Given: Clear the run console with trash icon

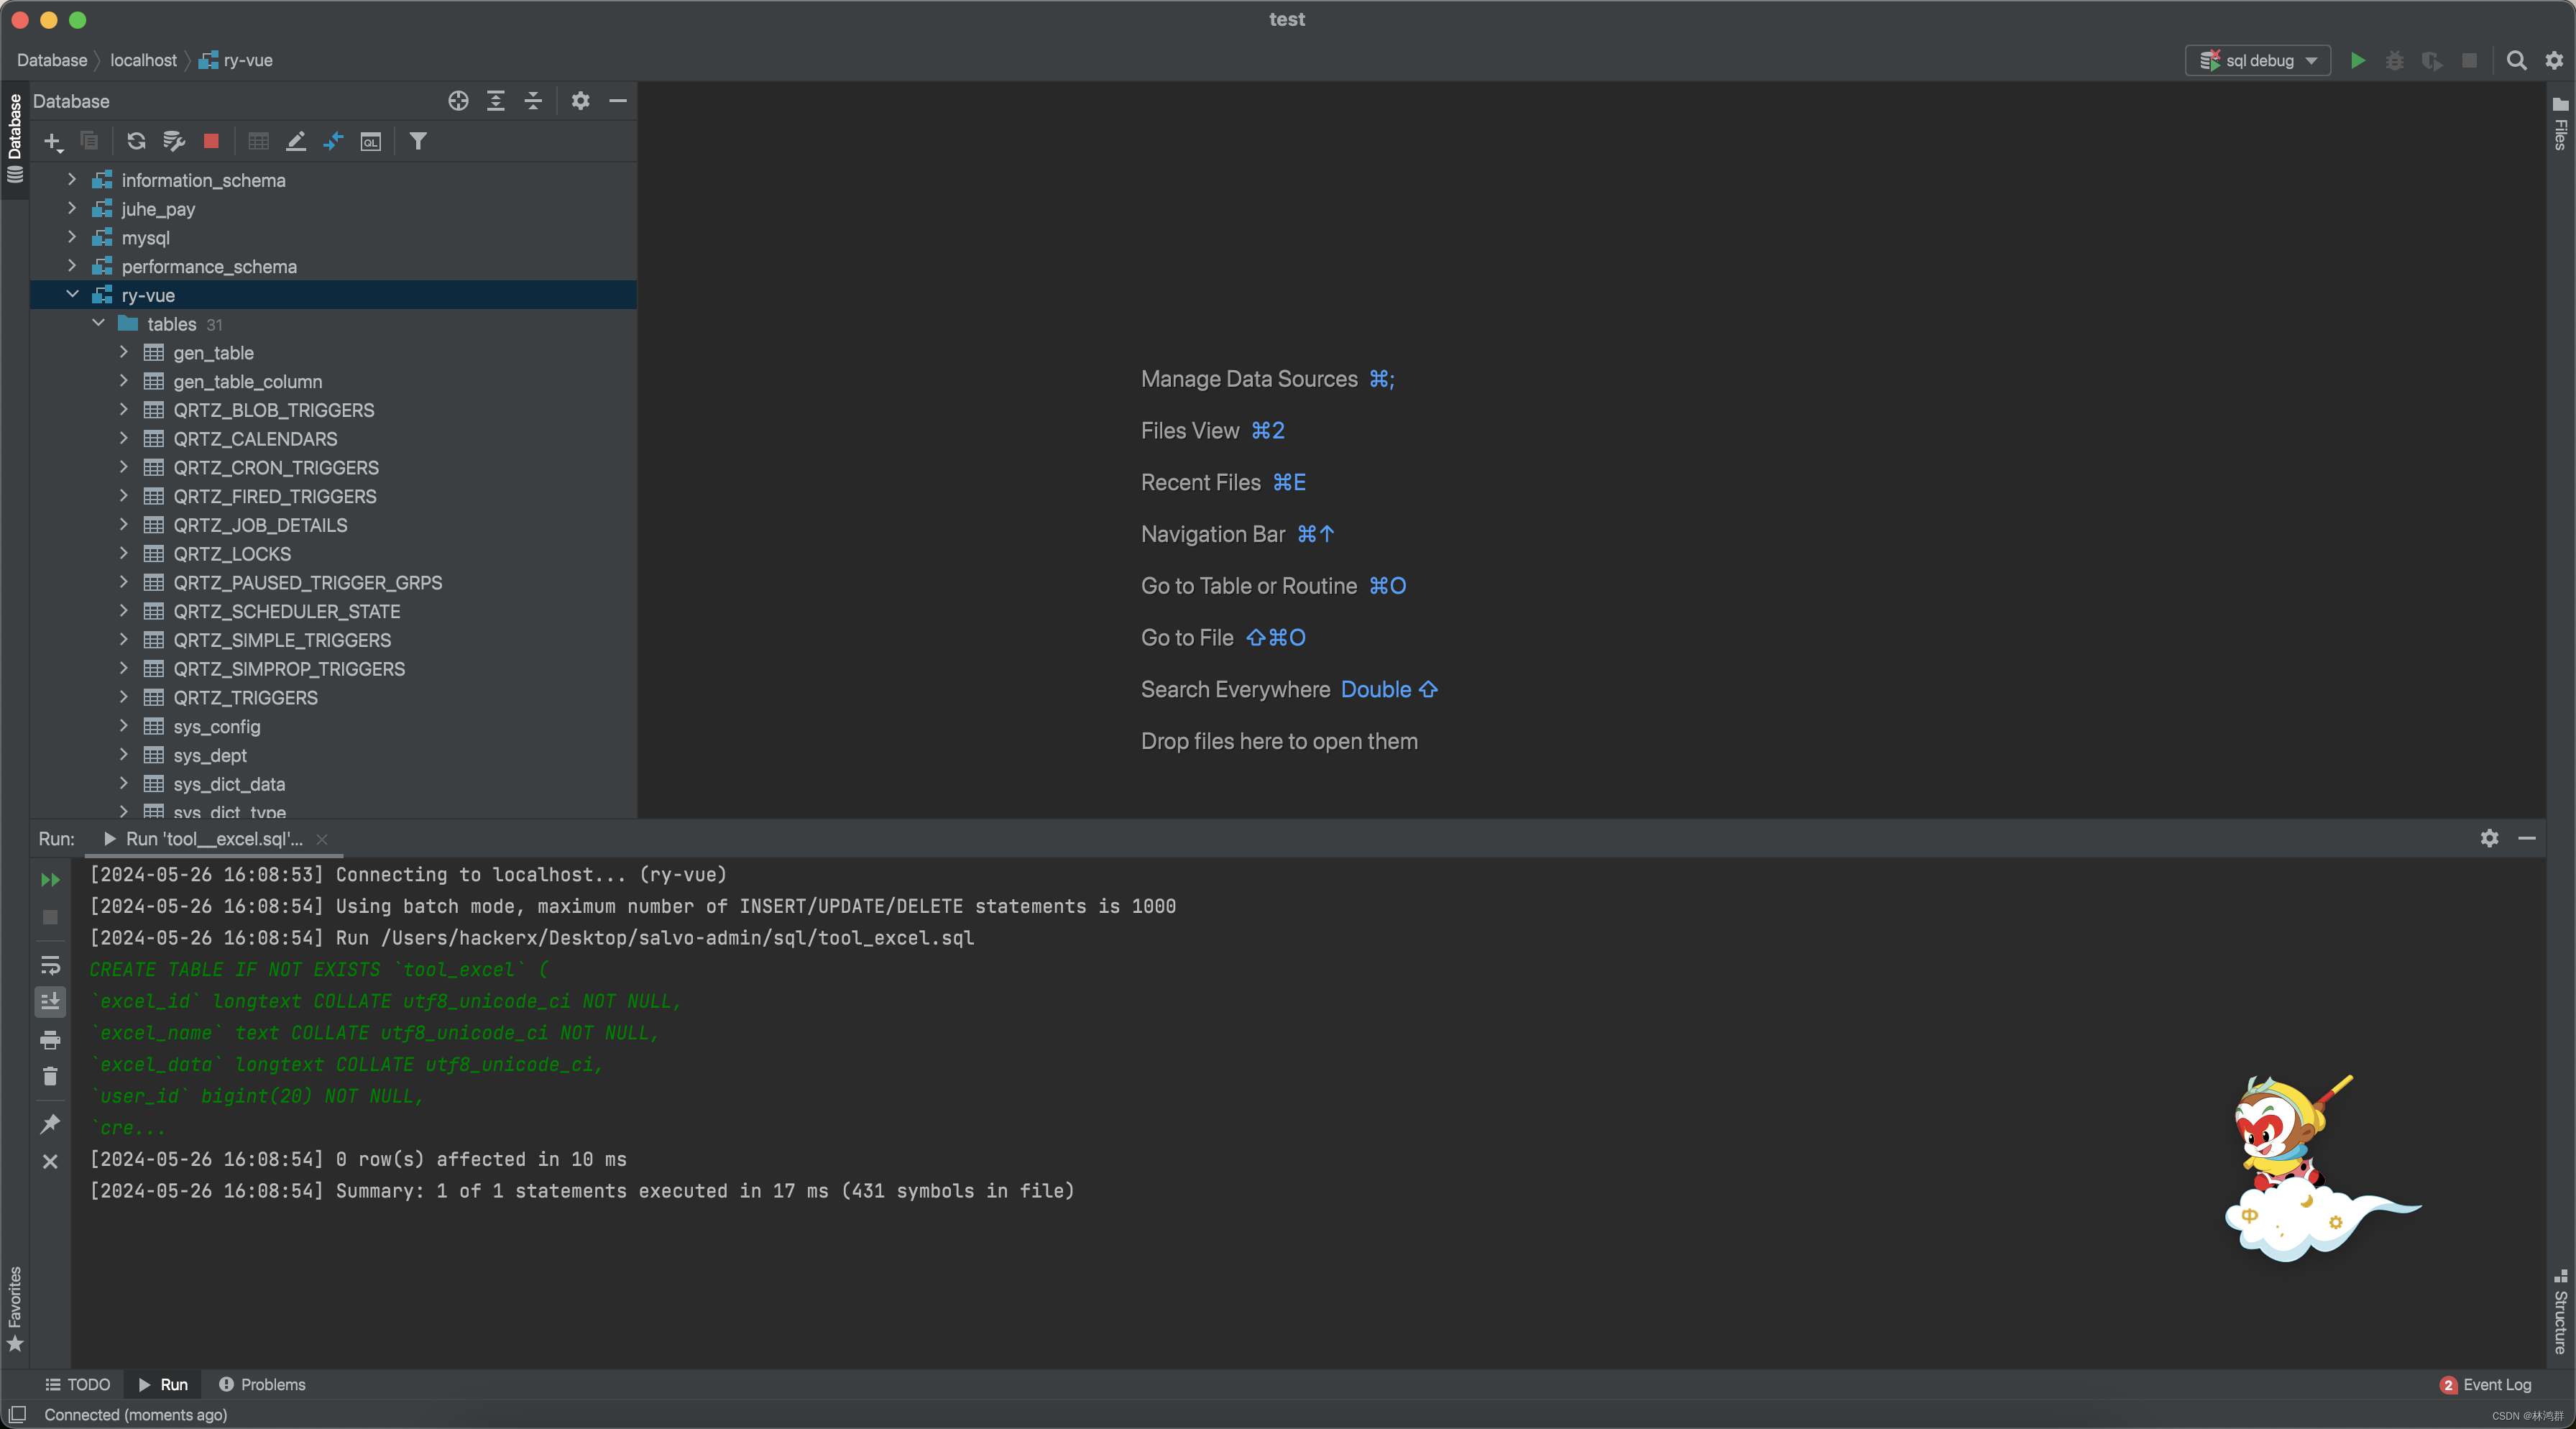Looking at the screenshot, I should tap(50, 1077).
